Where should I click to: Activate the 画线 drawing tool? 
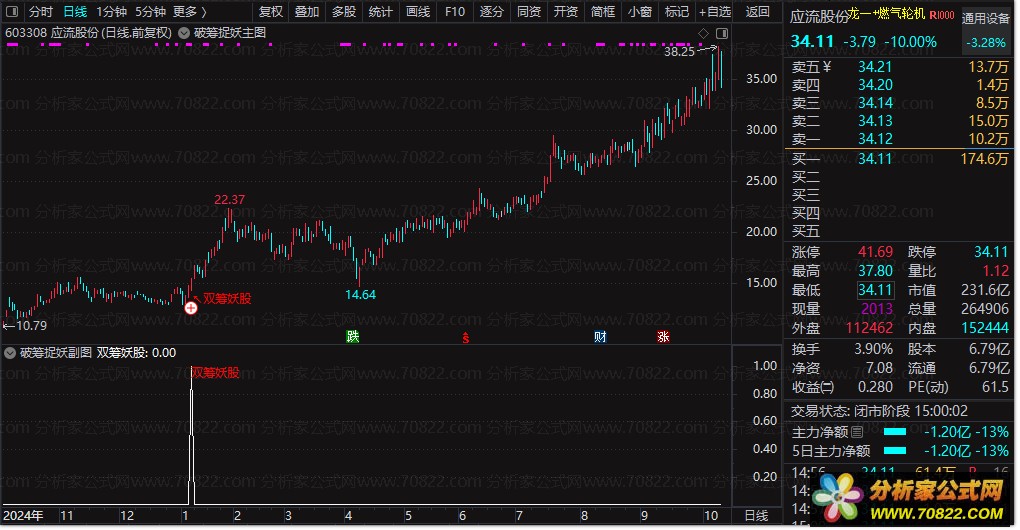click(x=418, y=12)
